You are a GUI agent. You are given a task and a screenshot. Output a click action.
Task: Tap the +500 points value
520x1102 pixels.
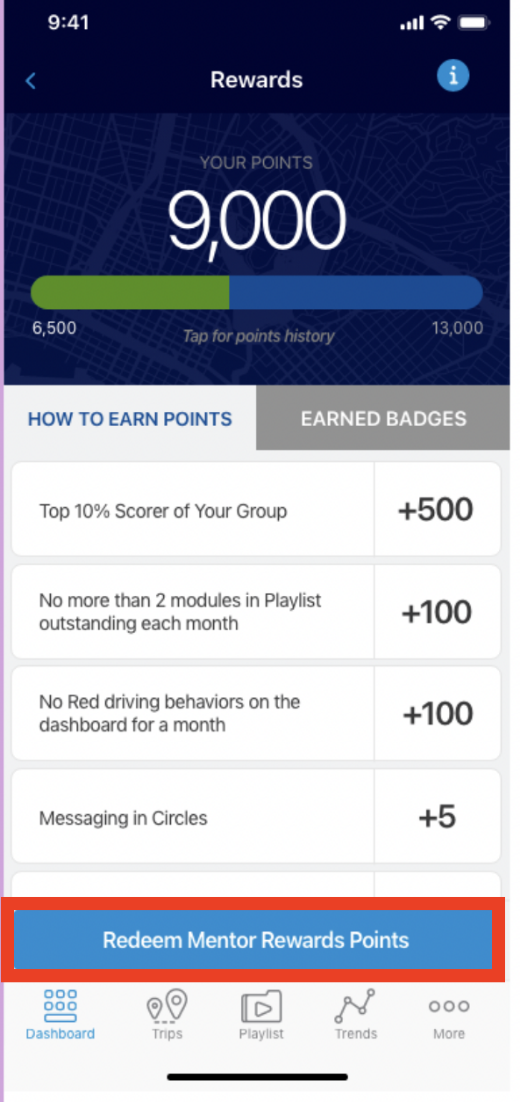pos(436,510)
